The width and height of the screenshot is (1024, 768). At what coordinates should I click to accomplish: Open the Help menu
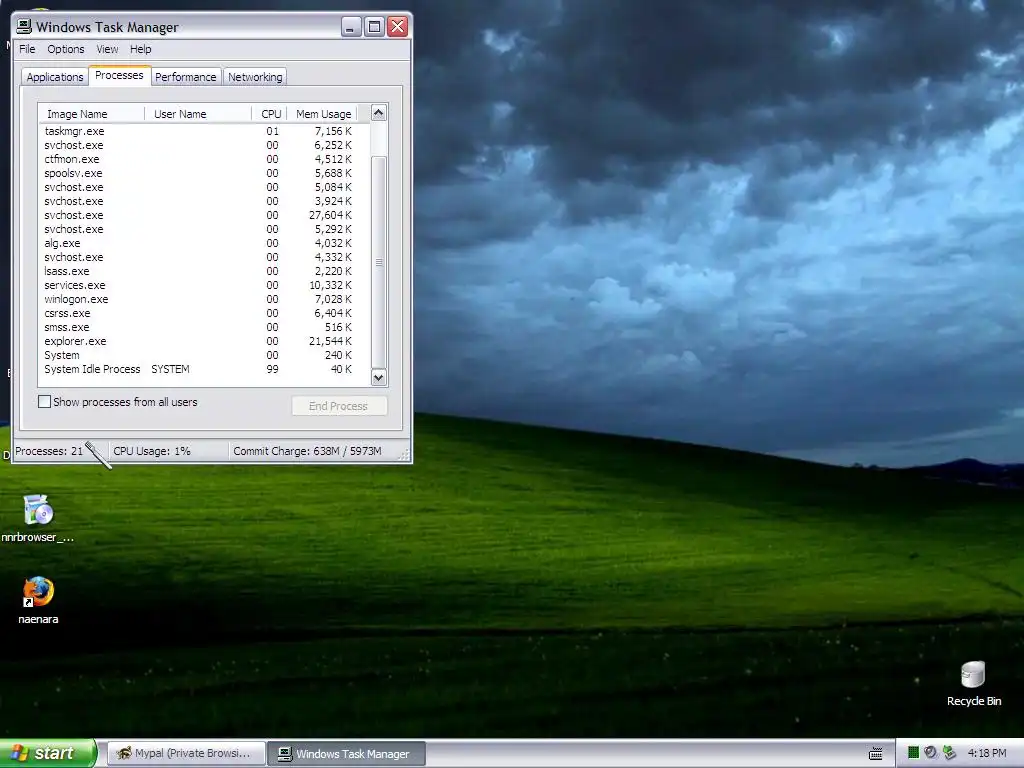(x=140, y=49)
